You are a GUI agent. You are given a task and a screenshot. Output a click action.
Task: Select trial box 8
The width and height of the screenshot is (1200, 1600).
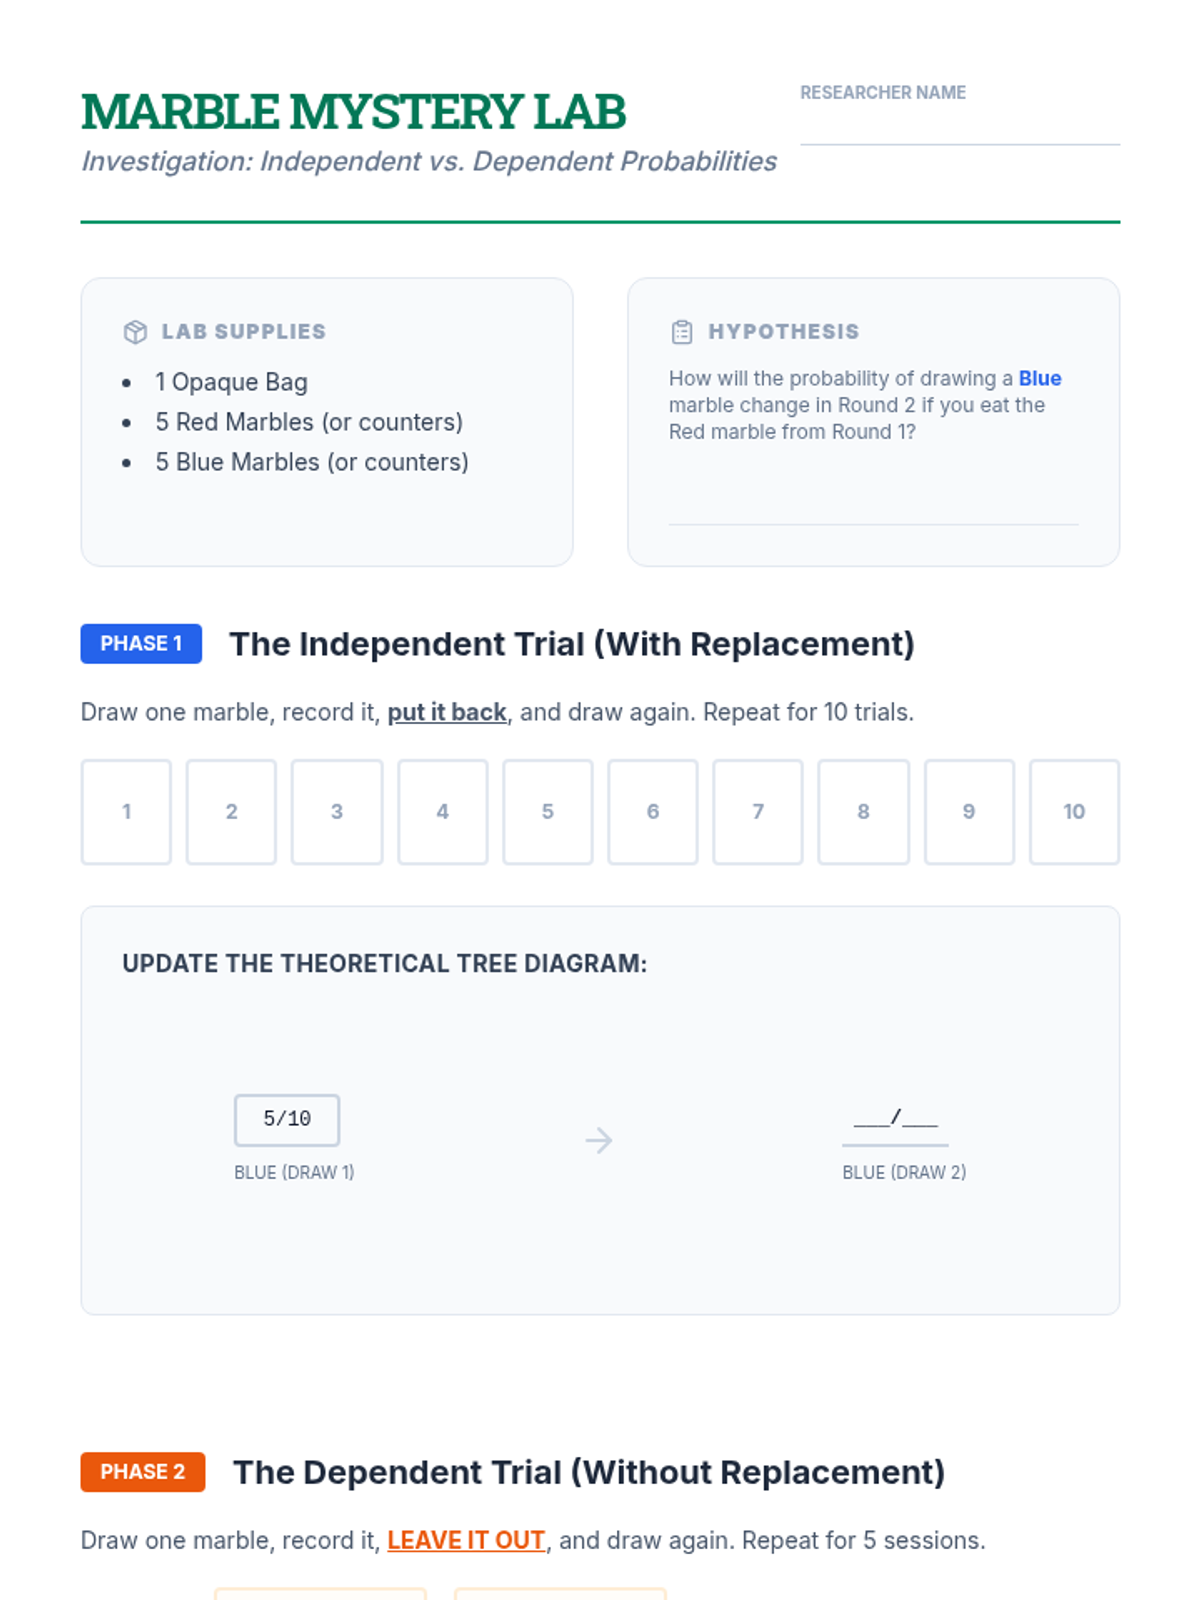coord(864,812)
